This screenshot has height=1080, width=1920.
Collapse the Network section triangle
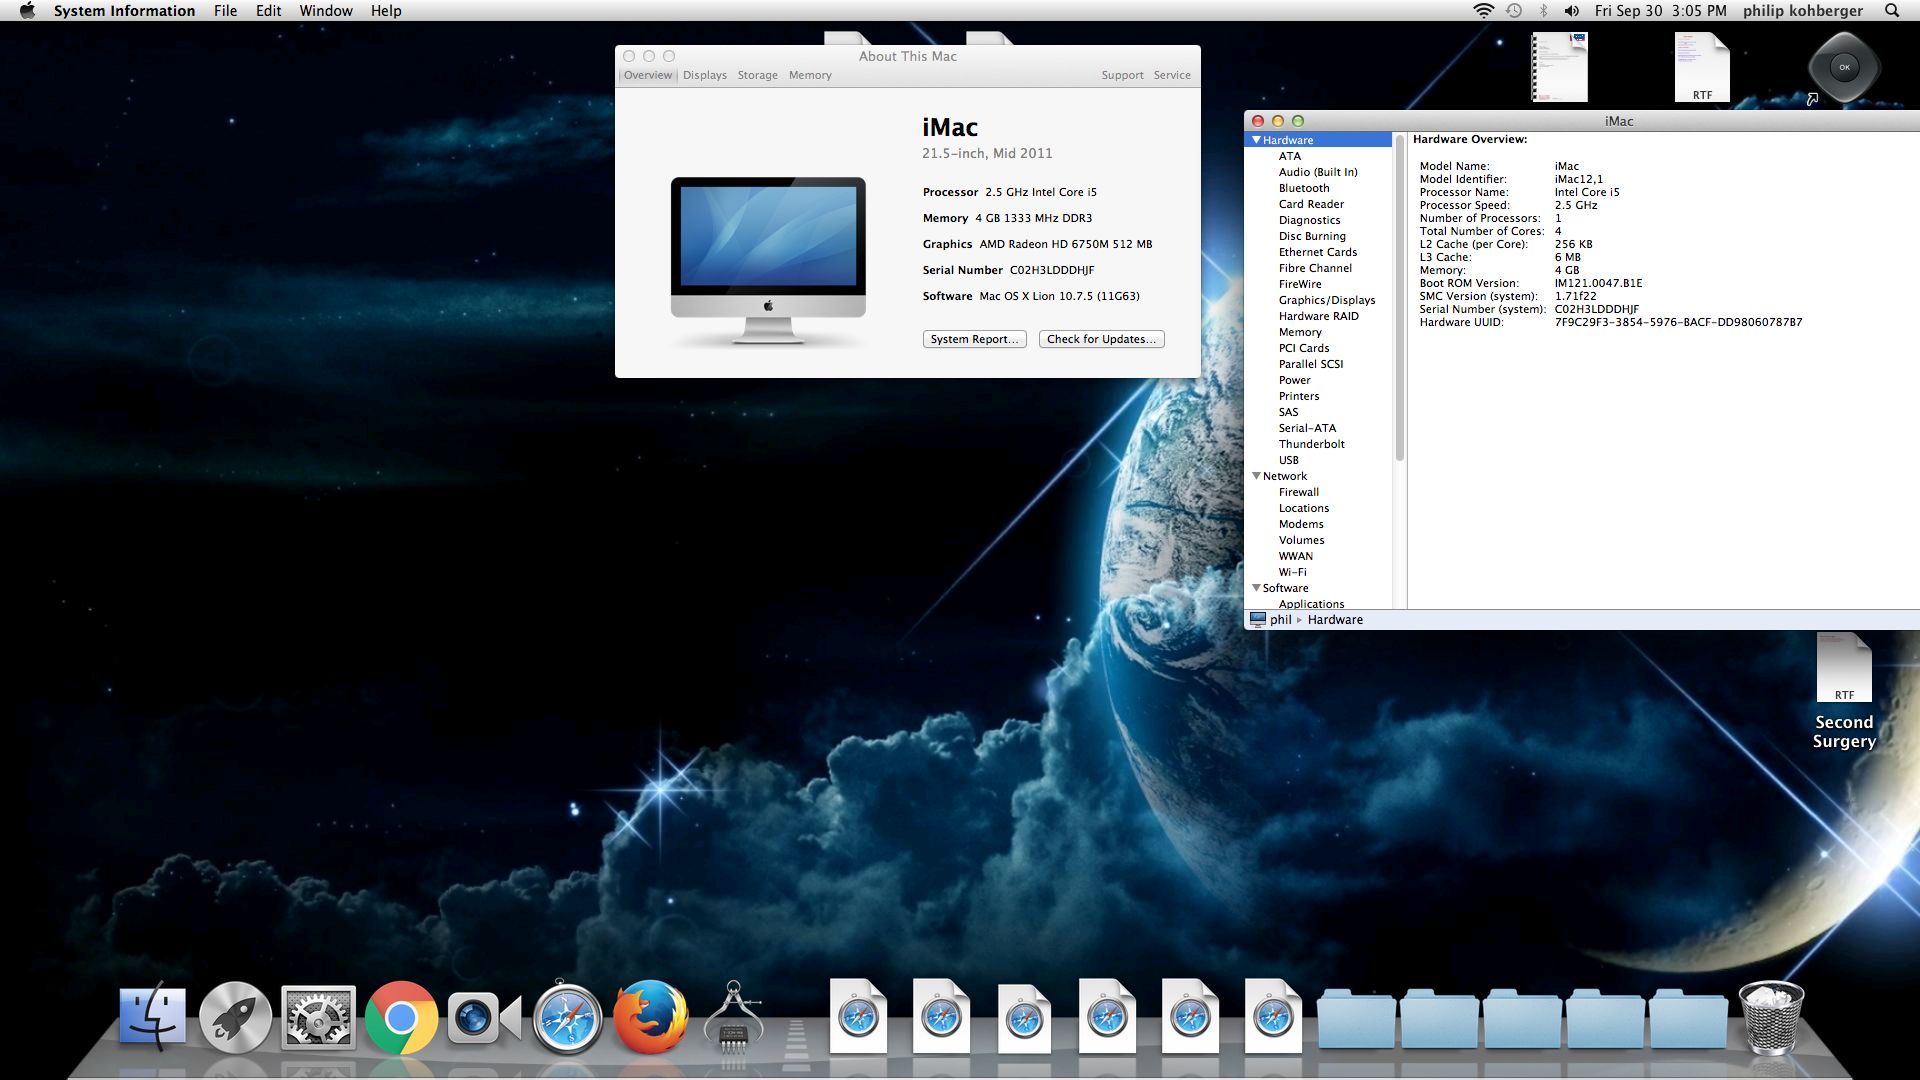tap(1256, 476)
